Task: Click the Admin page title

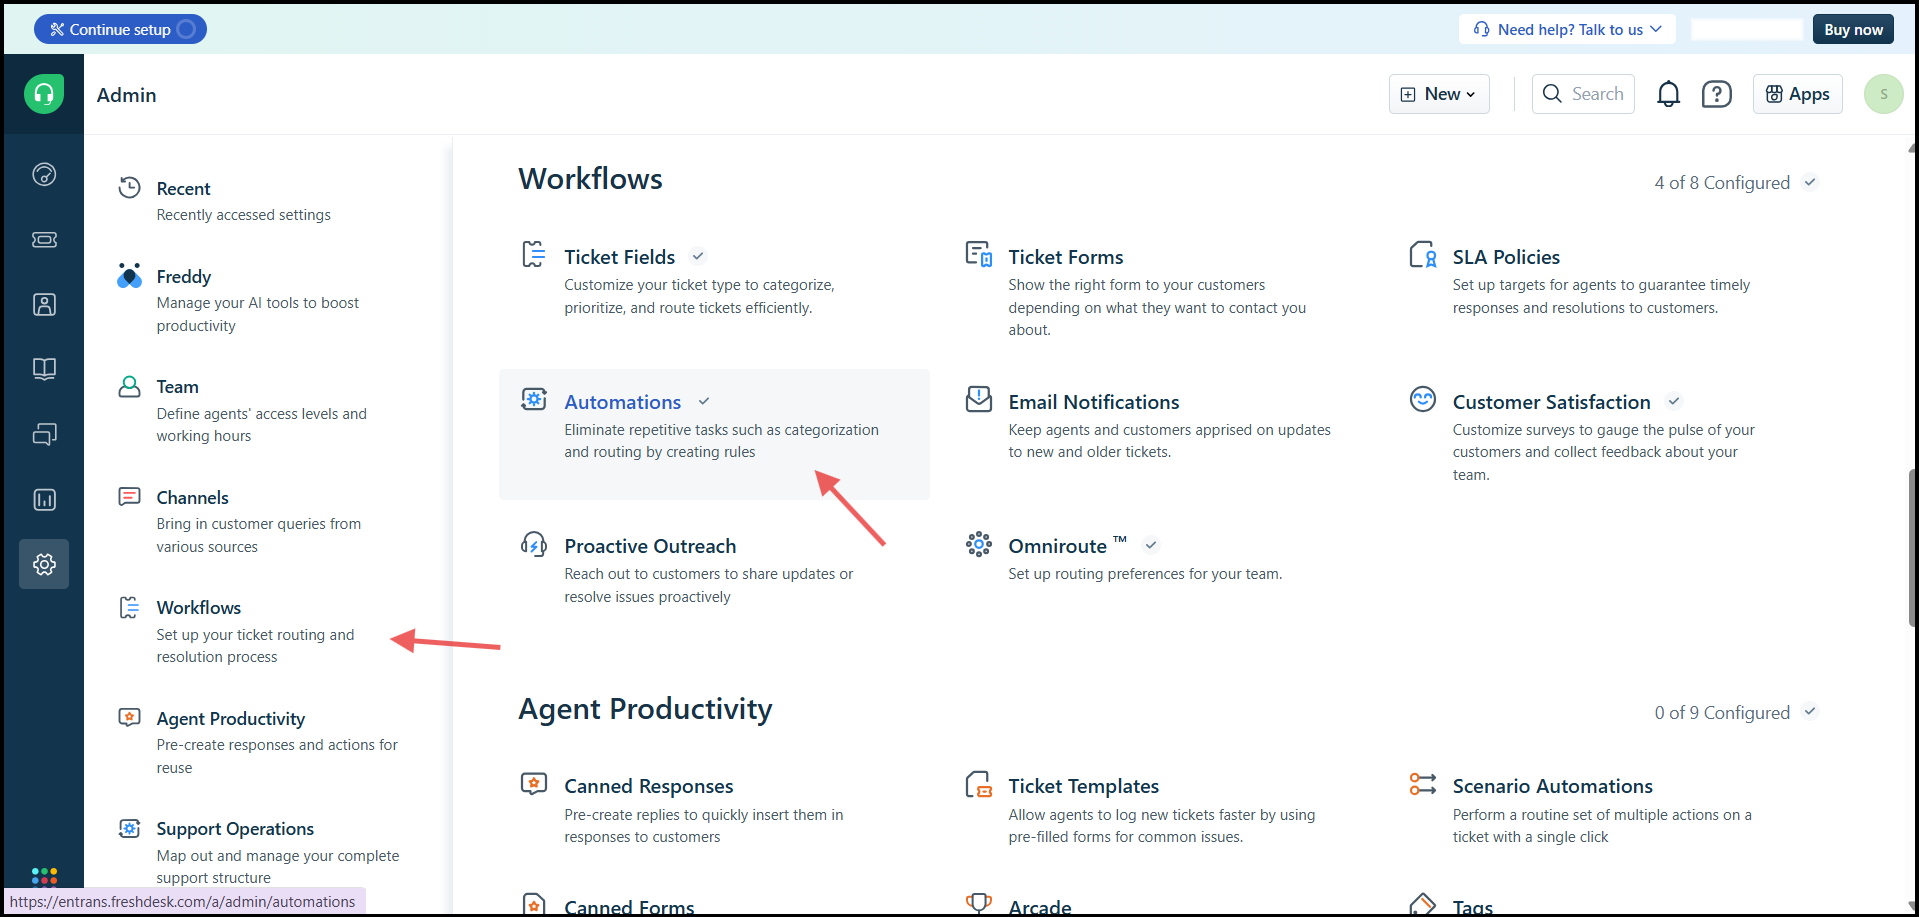Action: point(126,95)
